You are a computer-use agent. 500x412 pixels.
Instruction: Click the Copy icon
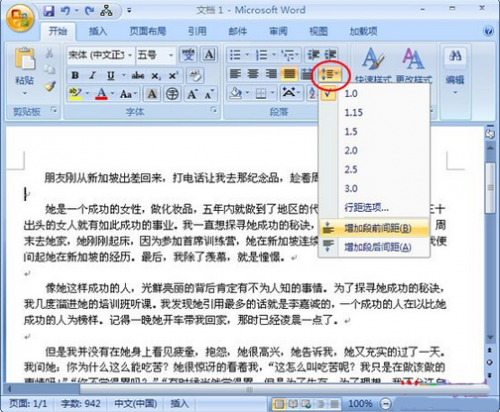point(49,69)
